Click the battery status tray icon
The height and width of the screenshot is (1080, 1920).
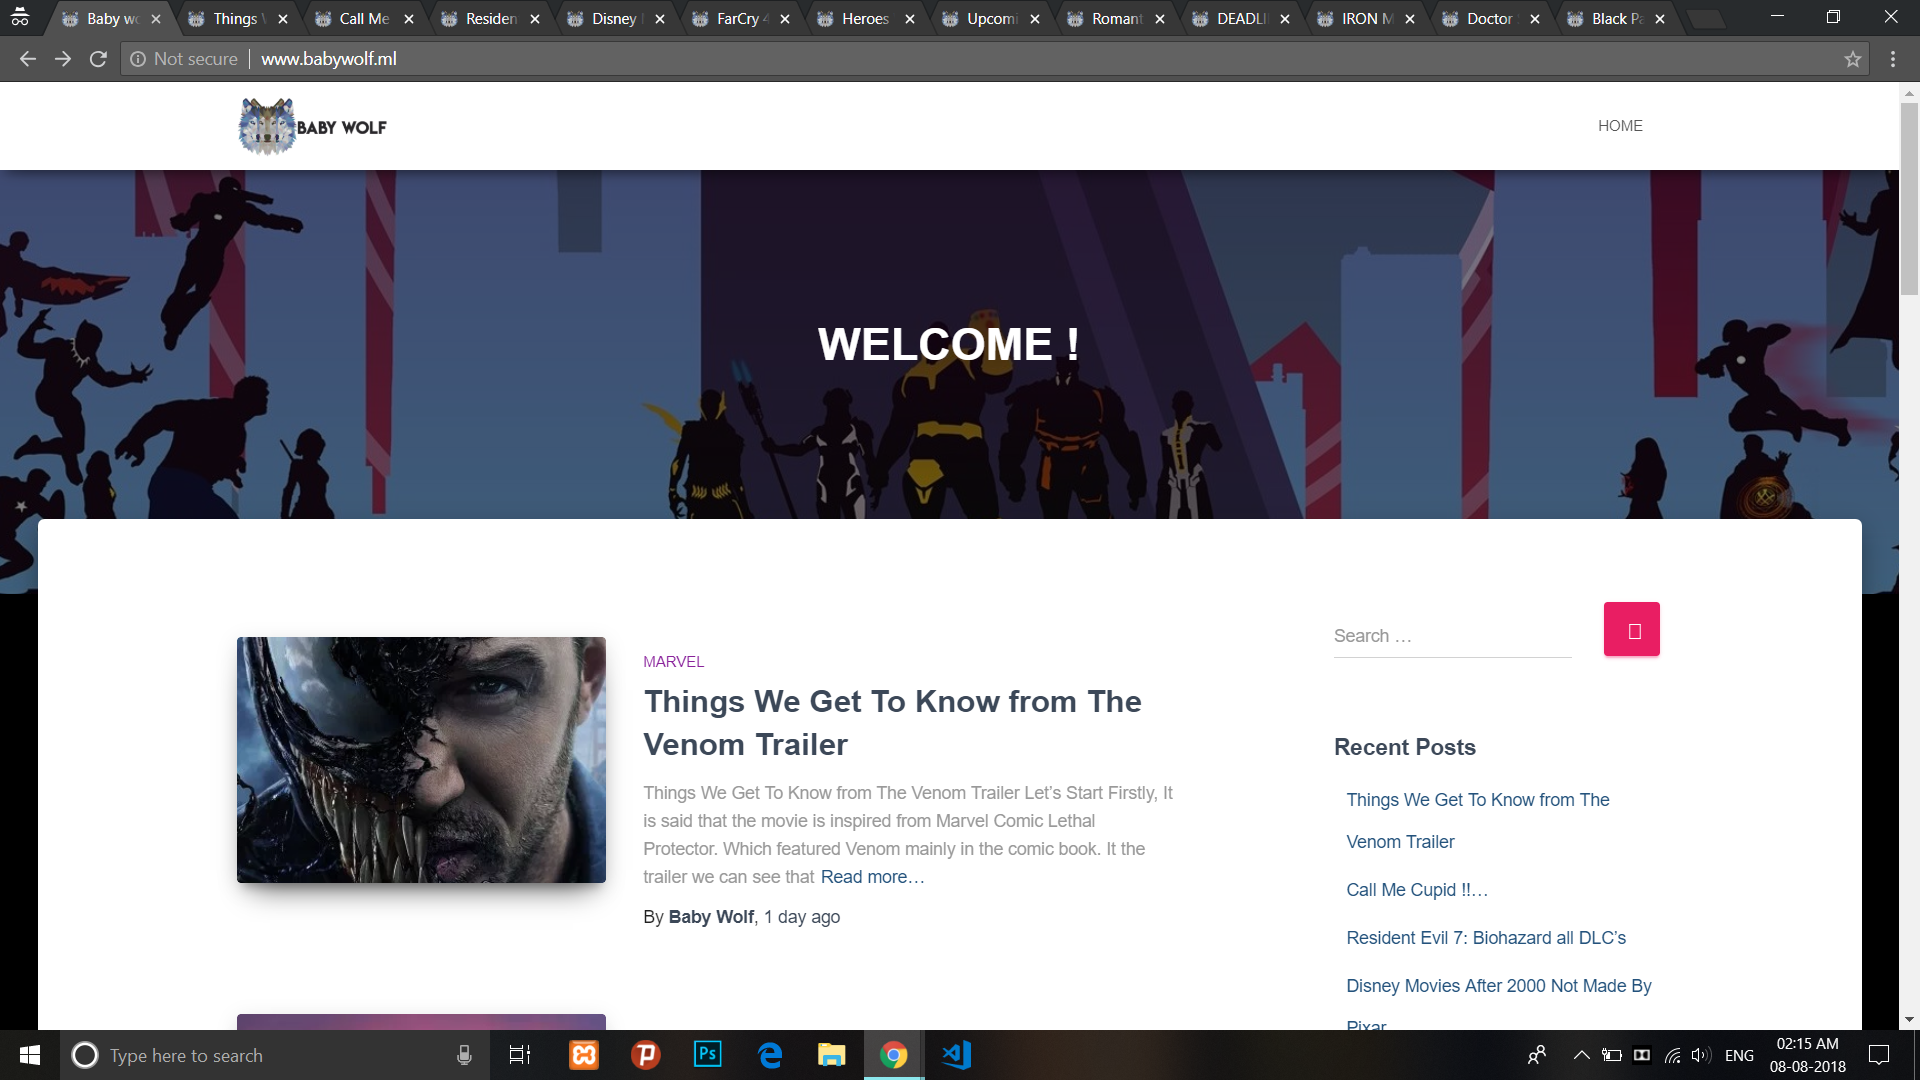click(x=1612, y=1055)
